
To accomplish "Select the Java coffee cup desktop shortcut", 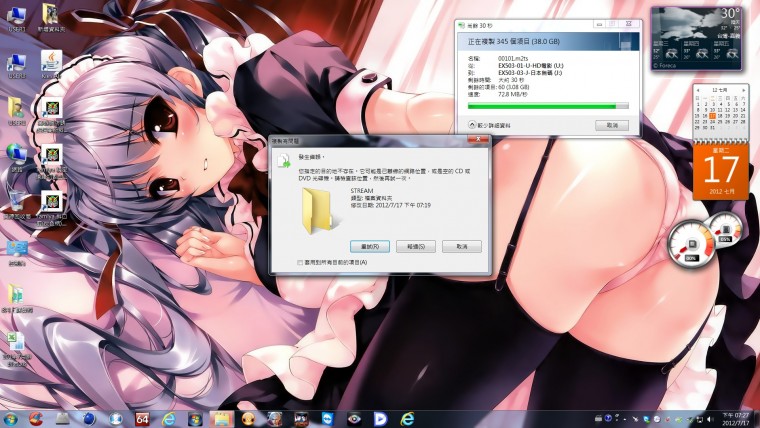I will pyautogui.click(x=51, y=65).
